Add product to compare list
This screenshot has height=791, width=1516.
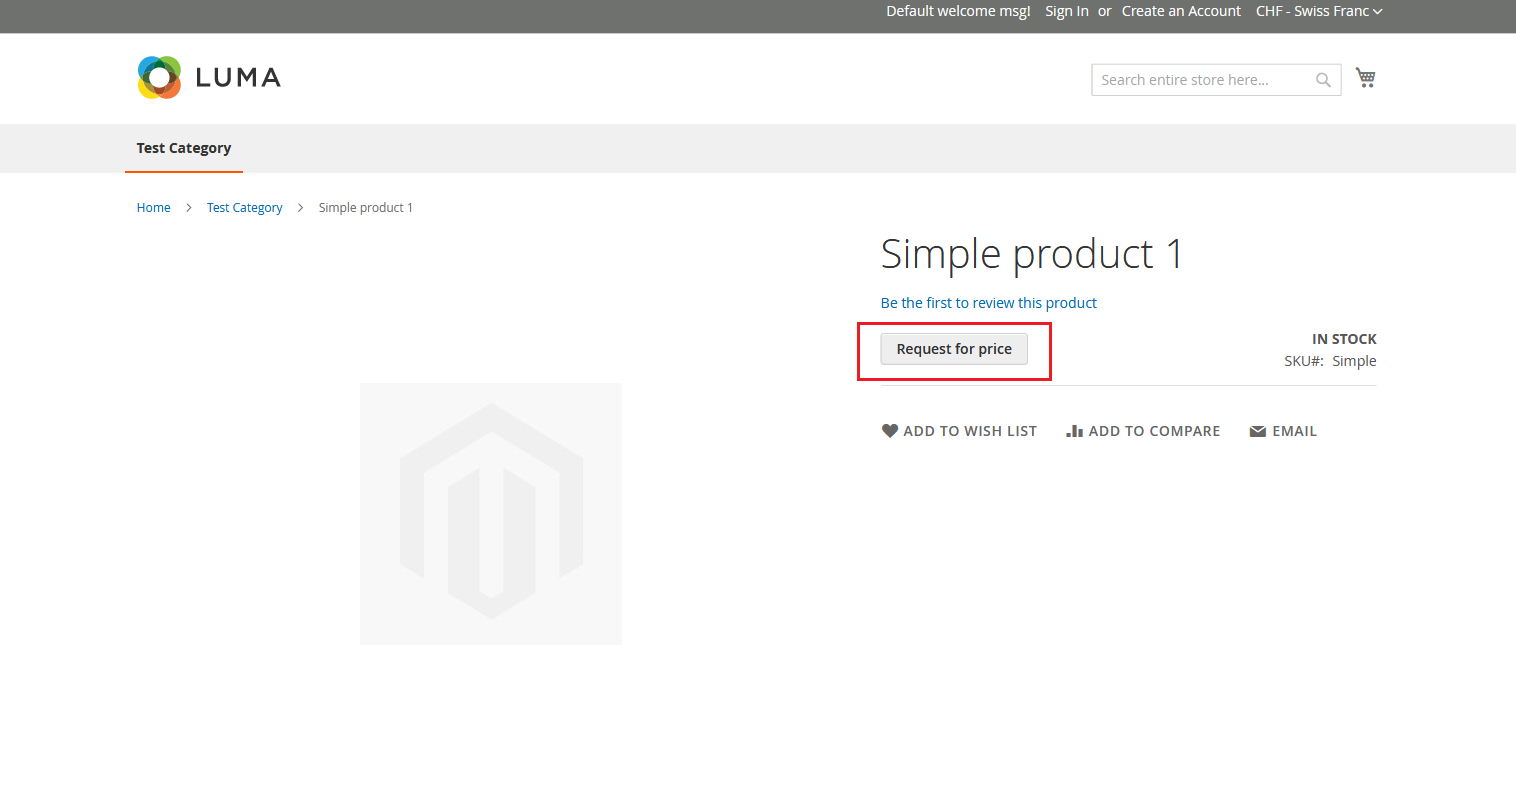[1143, 431]
